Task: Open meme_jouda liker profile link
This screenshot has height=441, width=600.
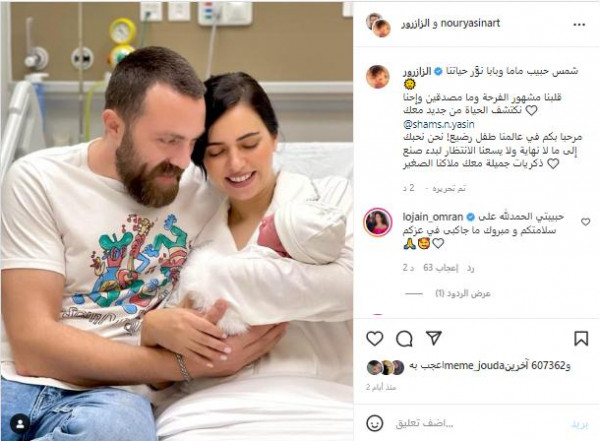Action: click(479, 366)
